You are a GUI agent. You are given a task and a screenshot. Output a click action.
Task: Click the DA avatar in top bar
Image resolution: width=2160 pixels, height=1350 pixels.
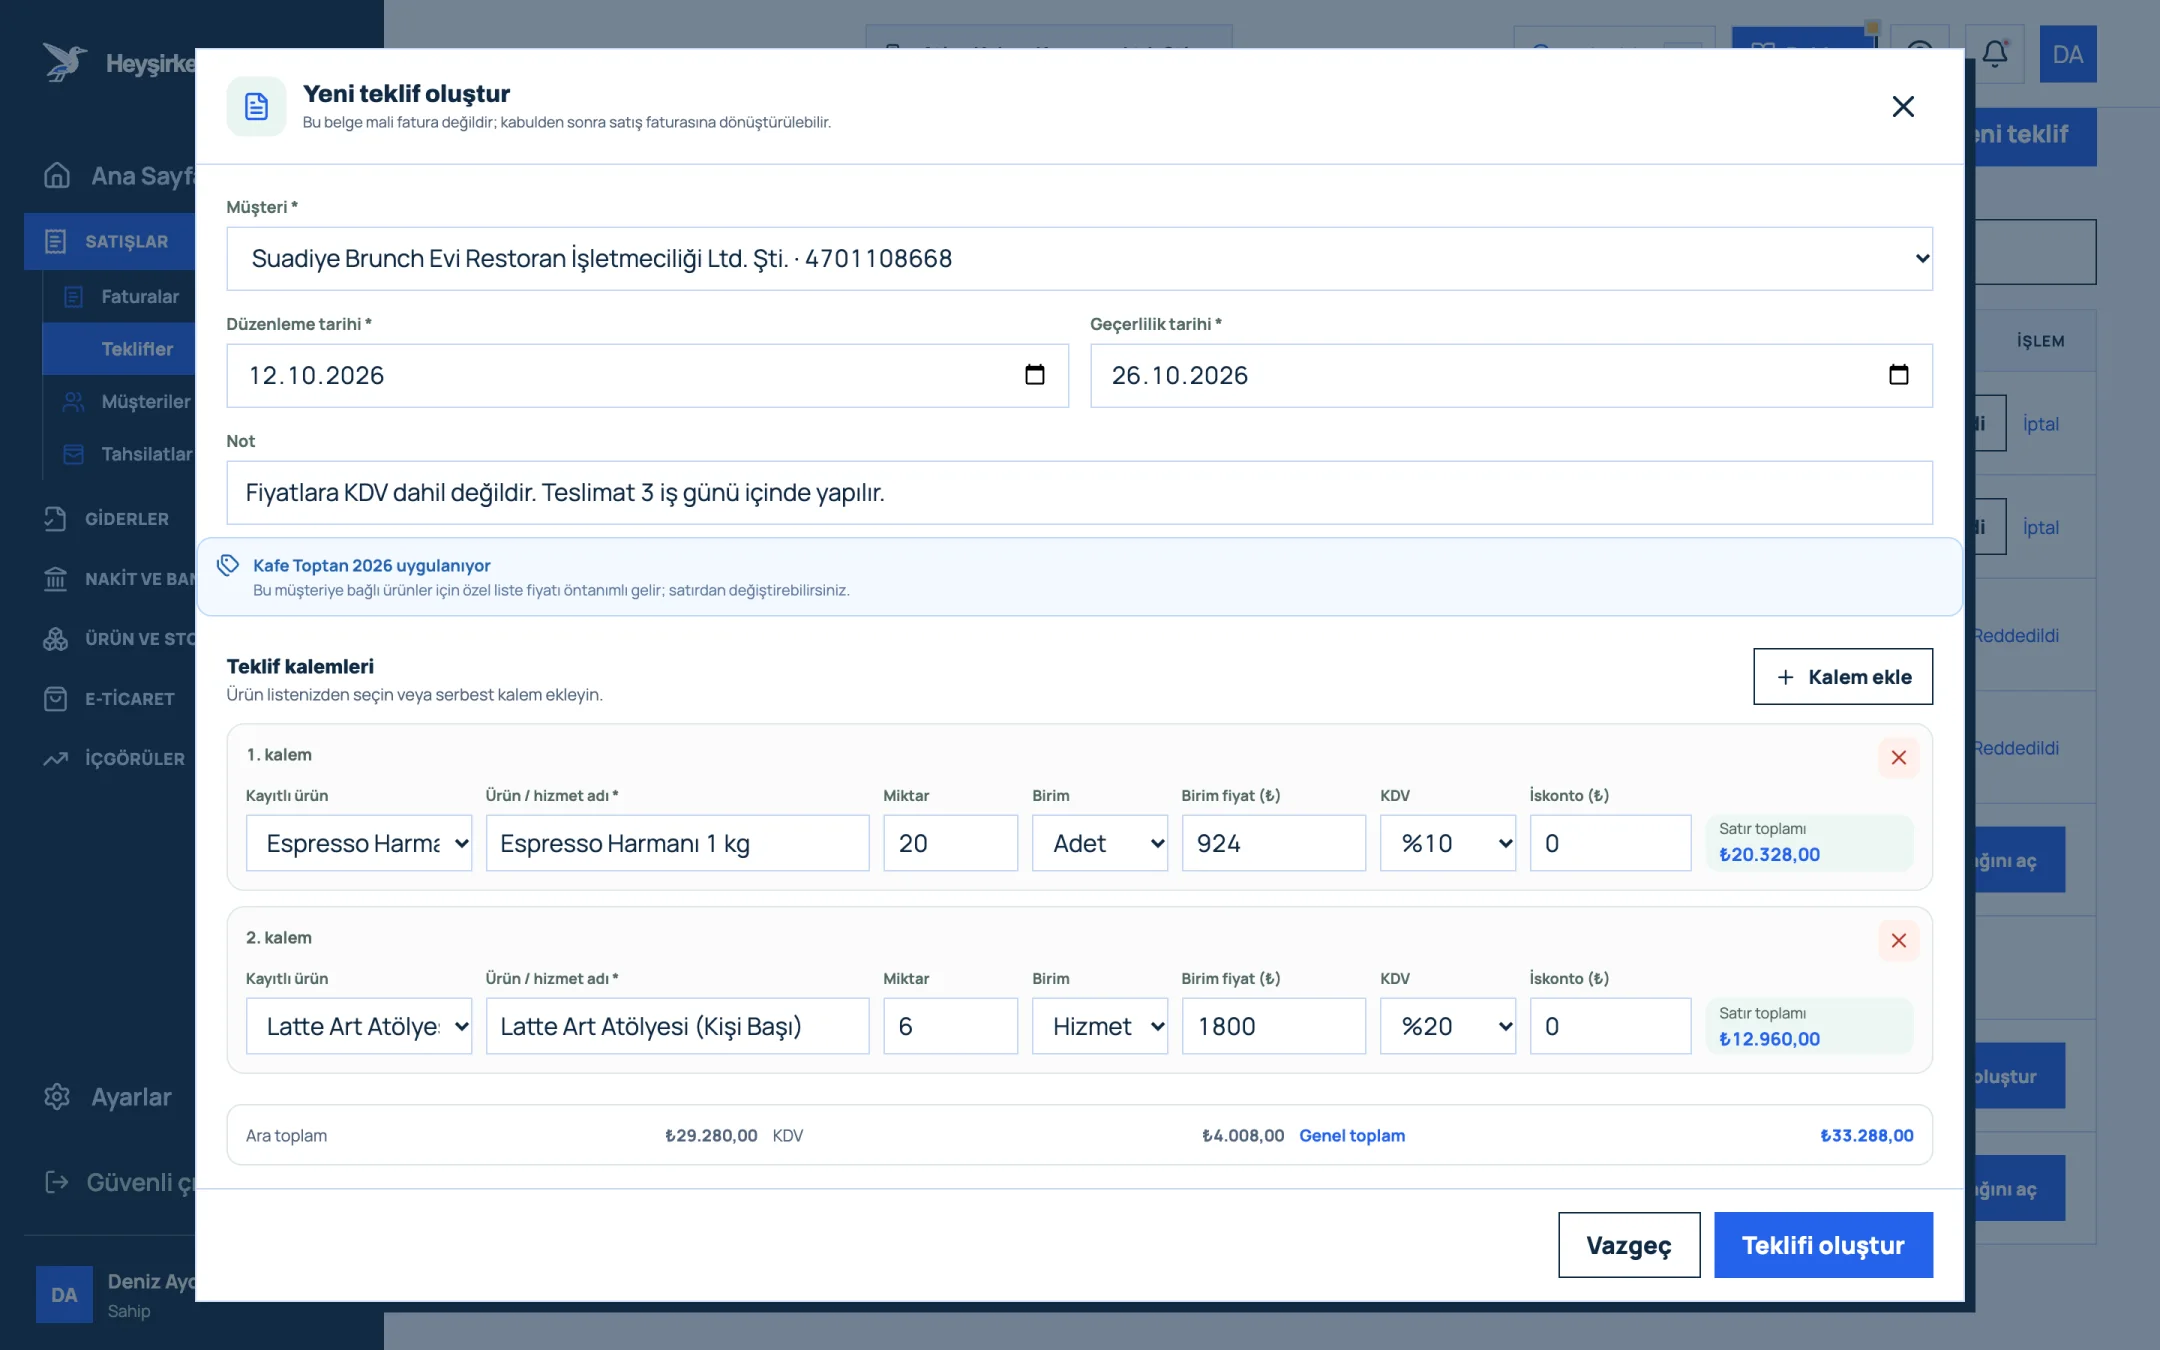point(2068,54)
